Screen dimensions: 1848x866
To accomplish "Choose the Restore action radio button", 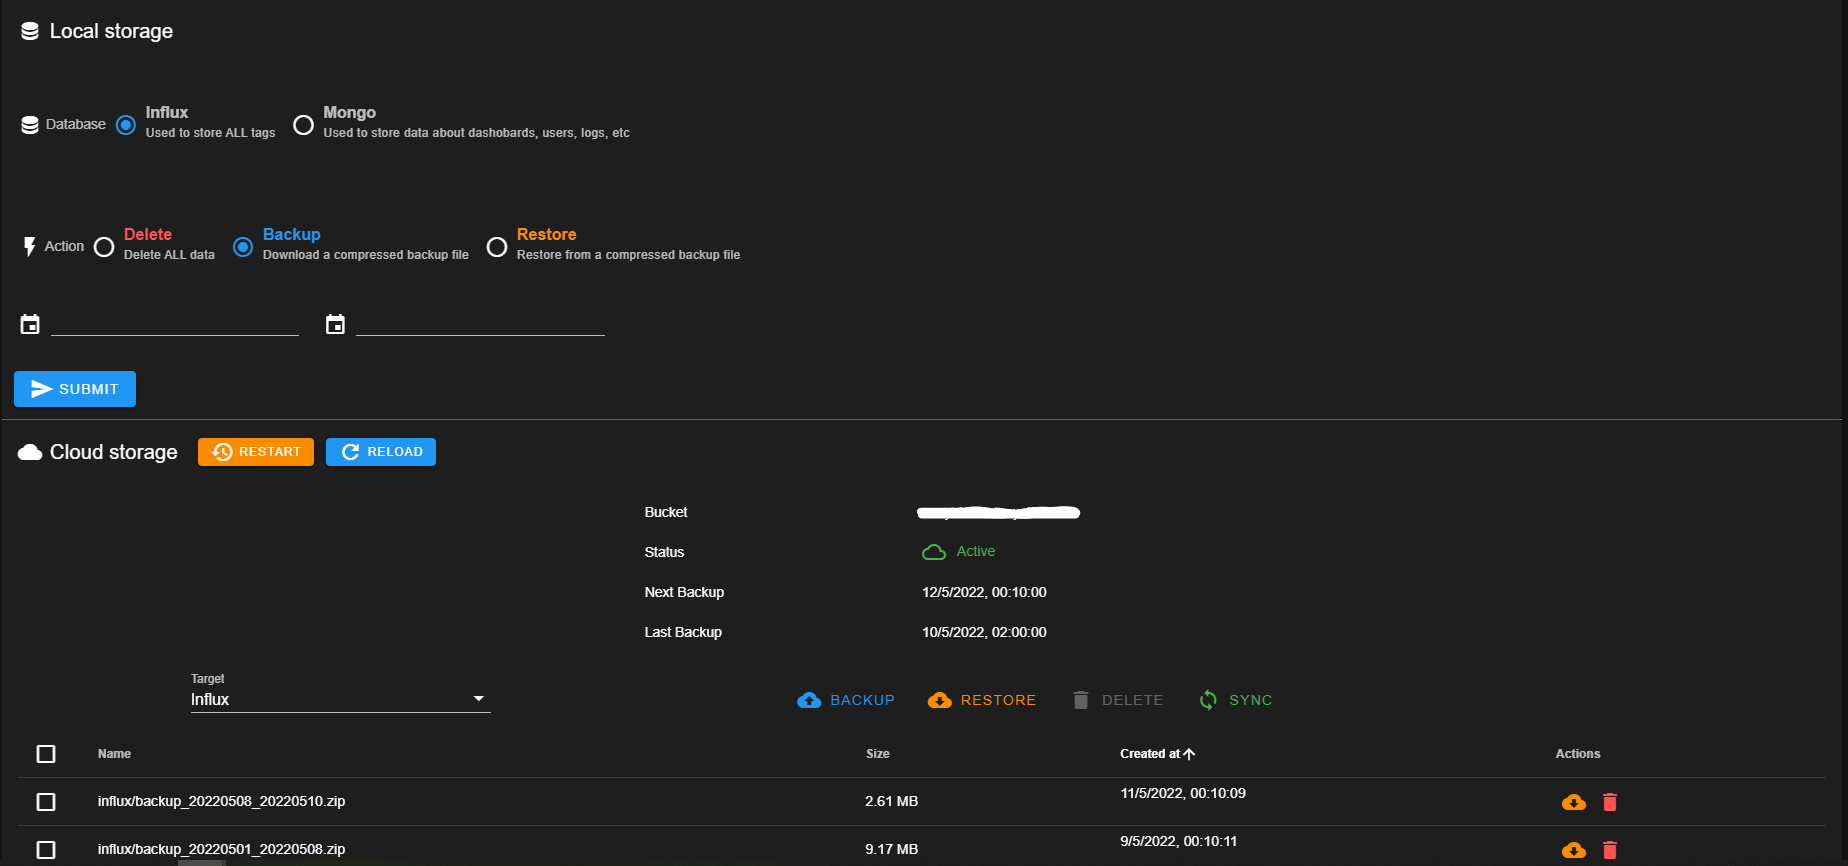I will [497, 247].
